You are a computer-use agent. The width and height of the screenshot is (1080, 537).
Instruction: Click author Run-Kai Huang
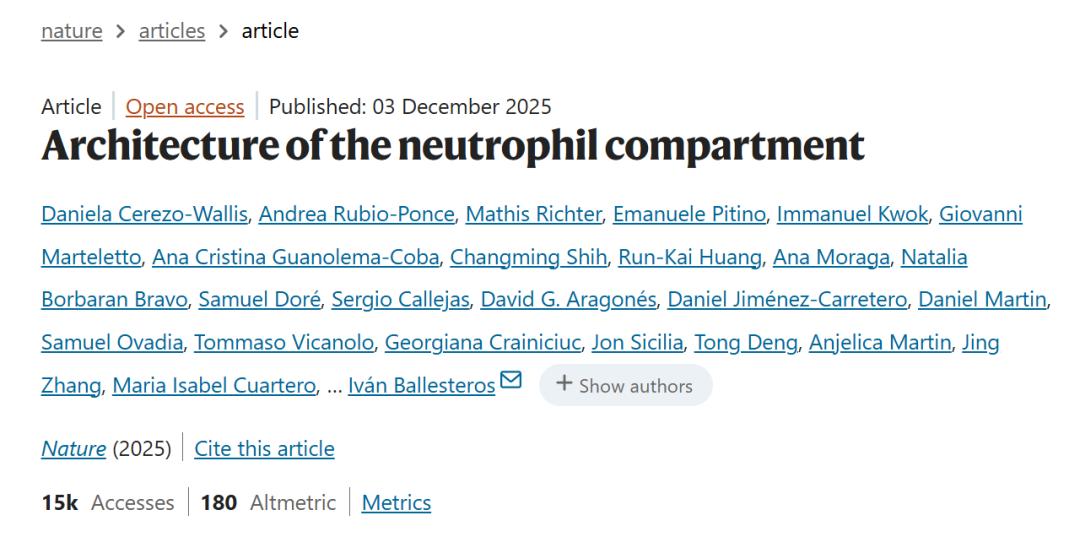point(690,257)
